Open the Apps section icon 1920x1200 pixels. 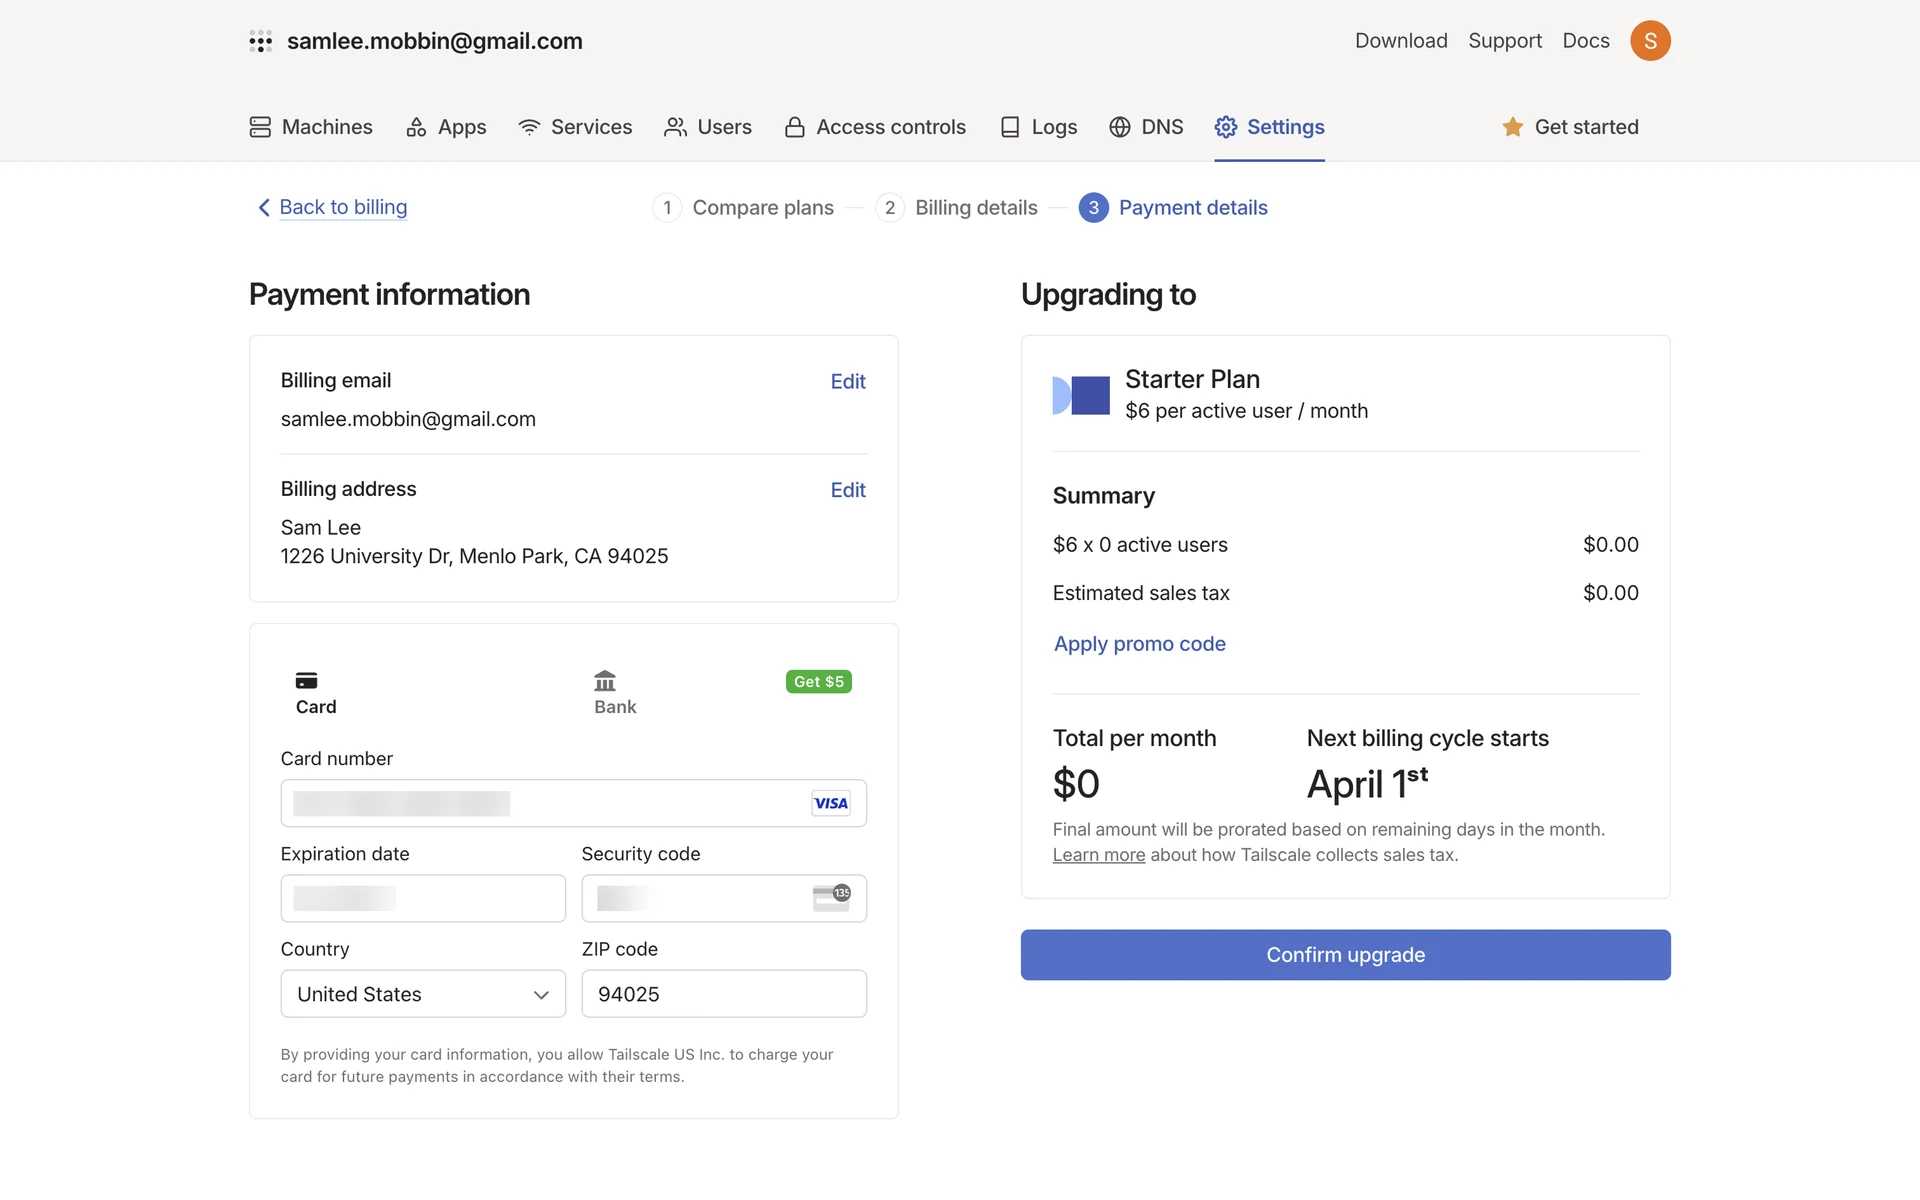(x=416, y=127)
